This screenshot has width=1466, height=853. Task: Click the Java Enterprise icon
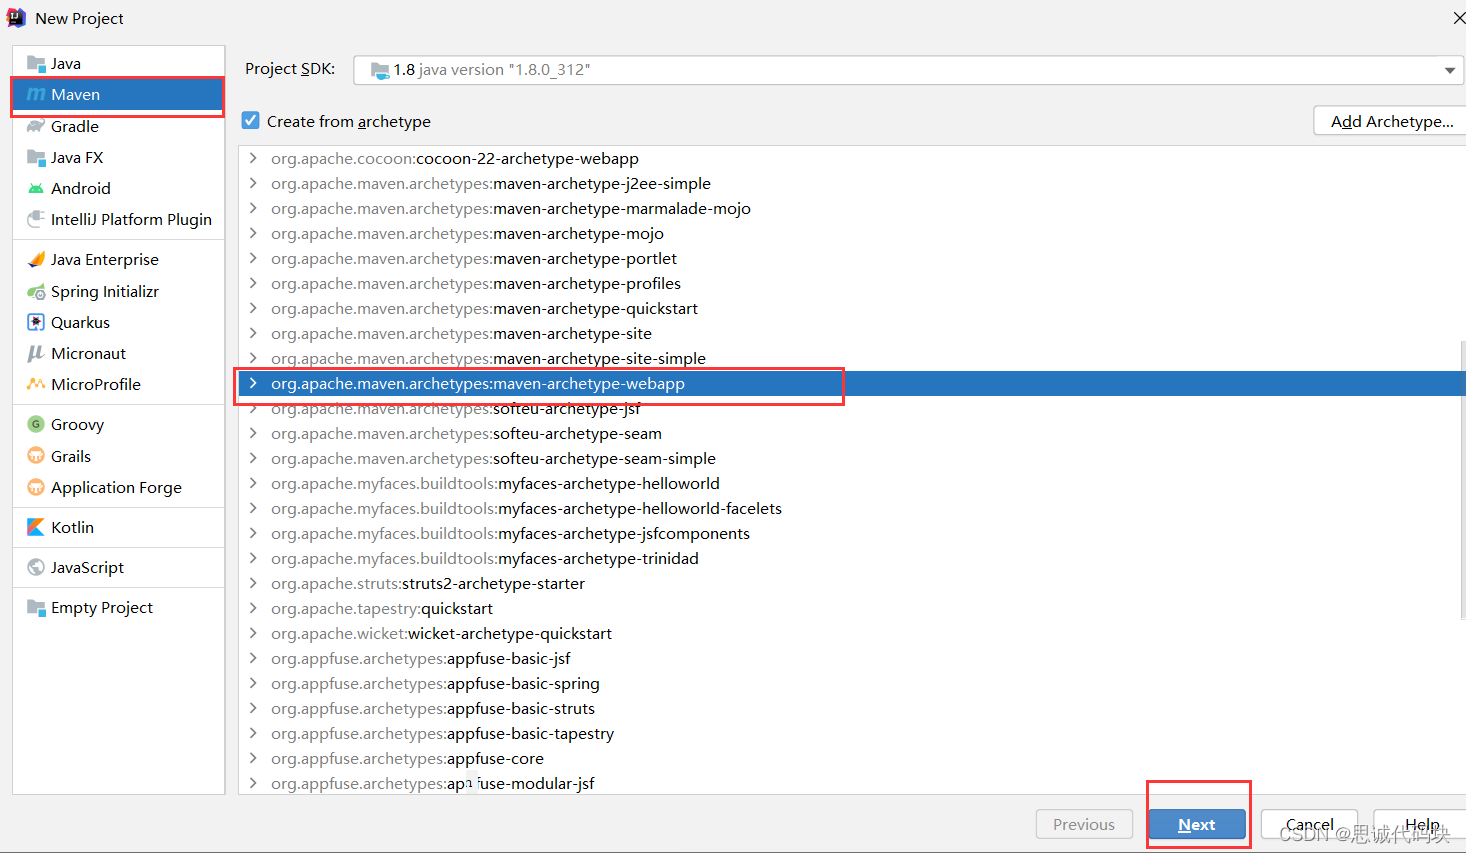pyautogui.click(x=36, y=259)
